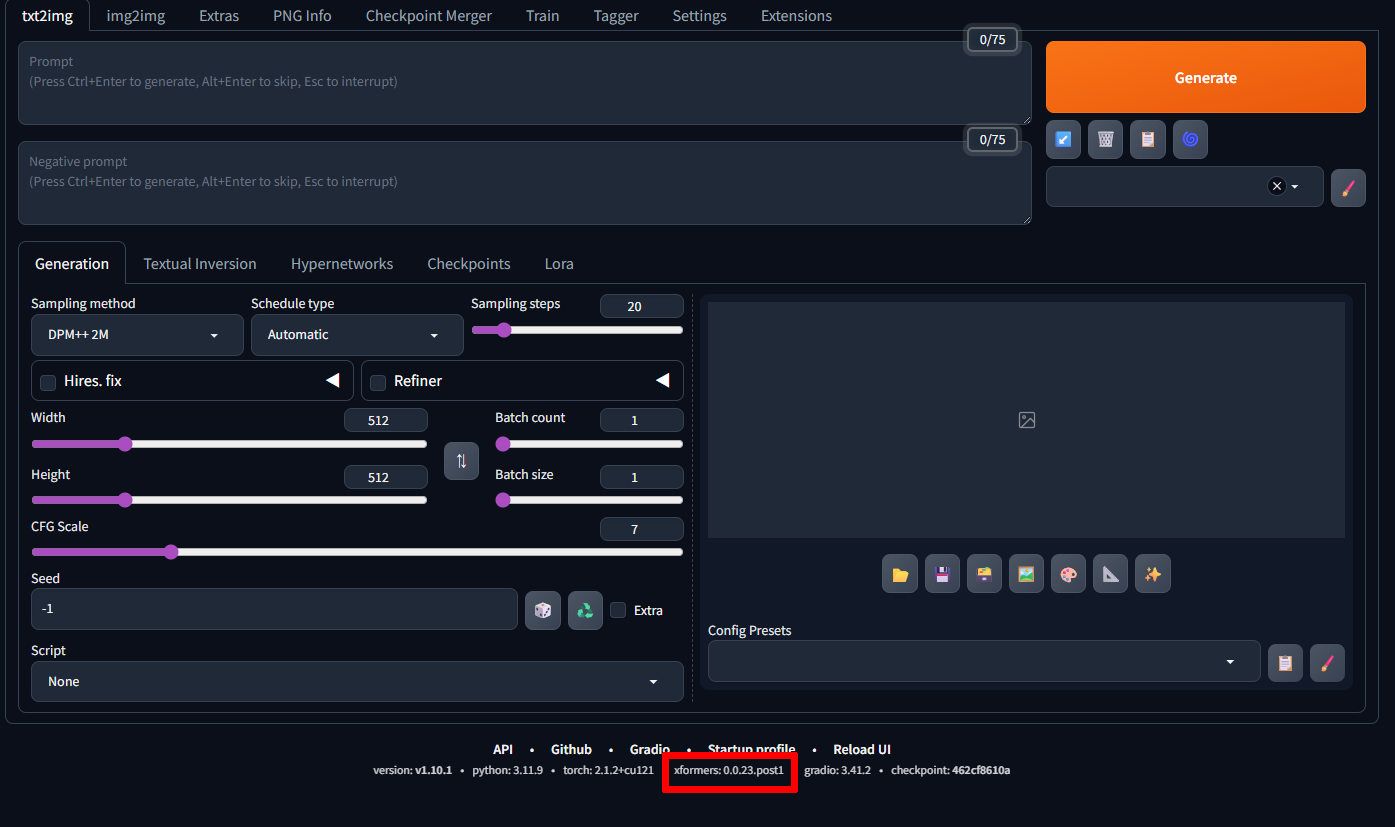Click the dice icon to randomize seed

point(542,610)
